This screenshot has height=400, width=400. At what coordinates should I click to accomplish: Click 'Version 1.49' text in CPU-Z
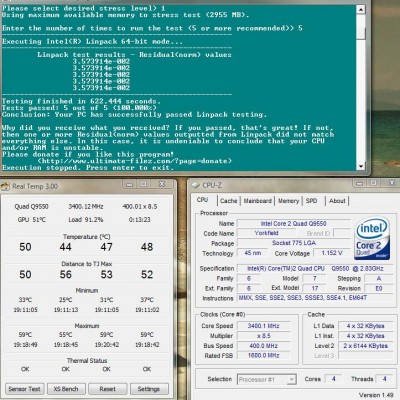point(376,395)
